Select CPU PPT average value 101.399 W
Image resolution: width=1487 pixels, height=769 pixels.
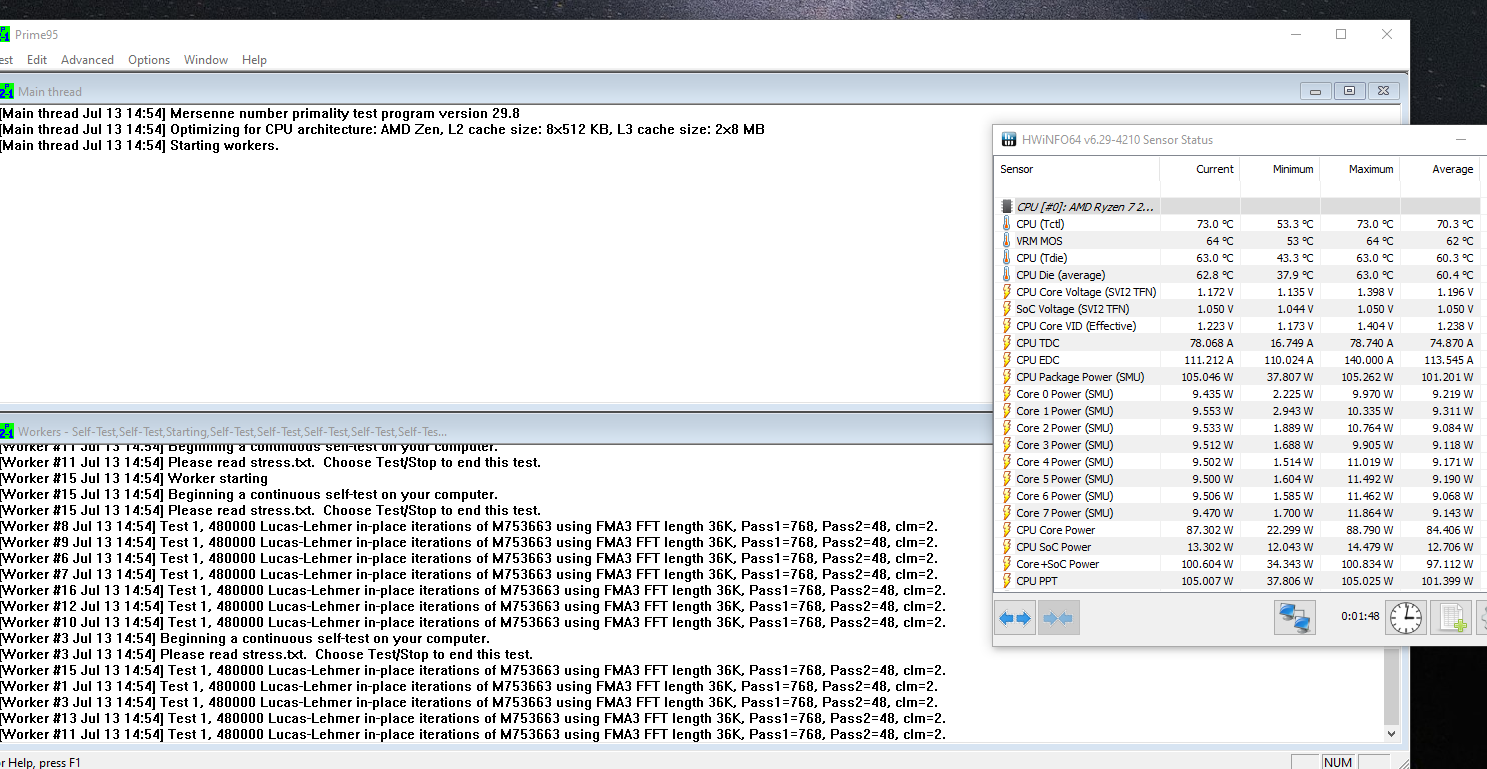[1447, 581]
